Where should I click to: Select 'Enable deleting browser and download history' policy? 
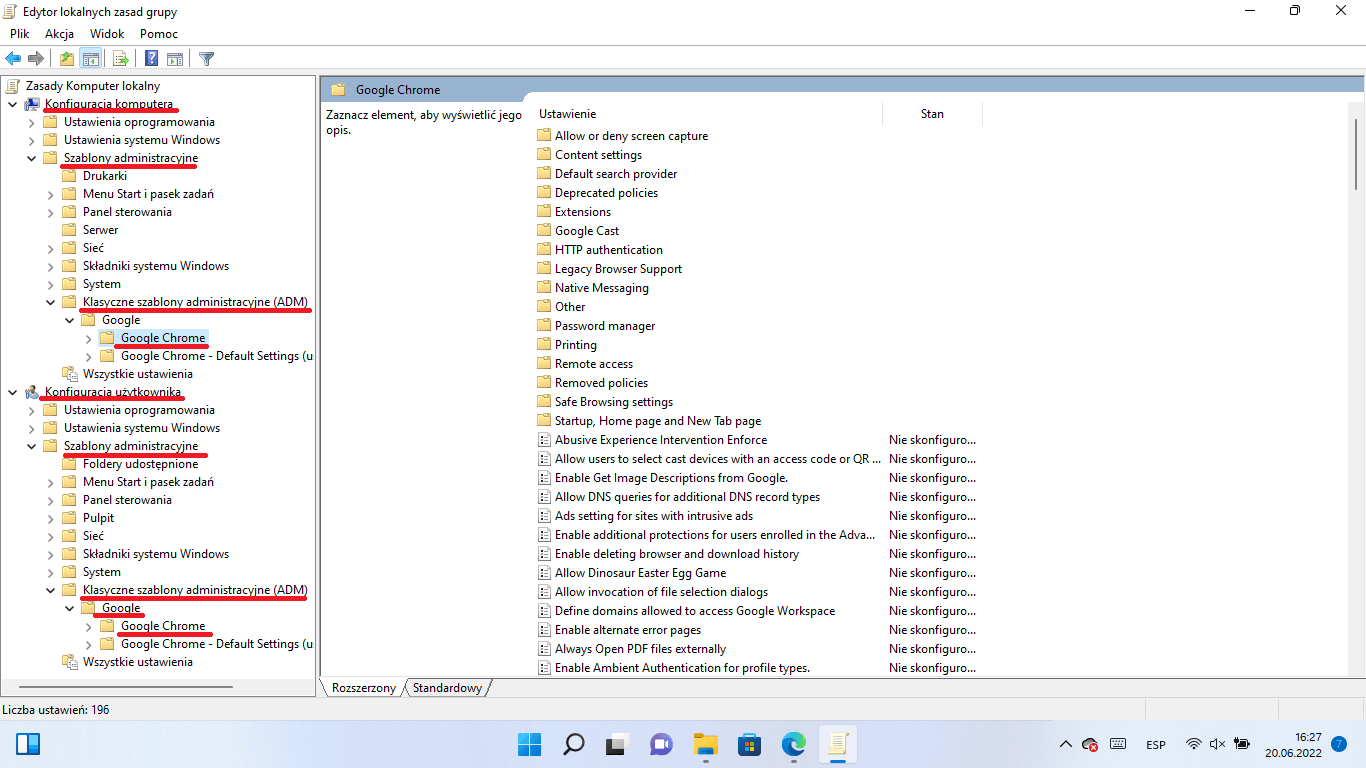tap(677, 554)
